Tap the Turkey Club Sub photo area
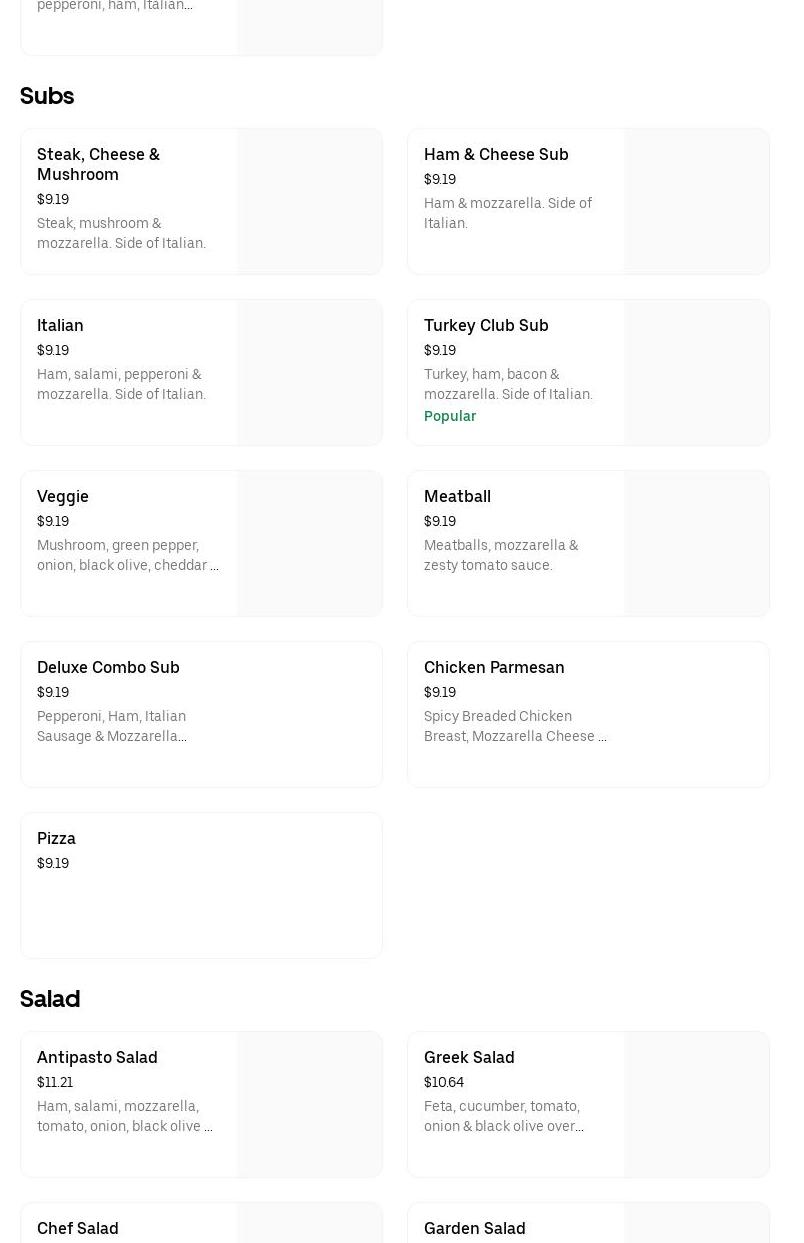The image size is (804, 1243). coord(696,372)
